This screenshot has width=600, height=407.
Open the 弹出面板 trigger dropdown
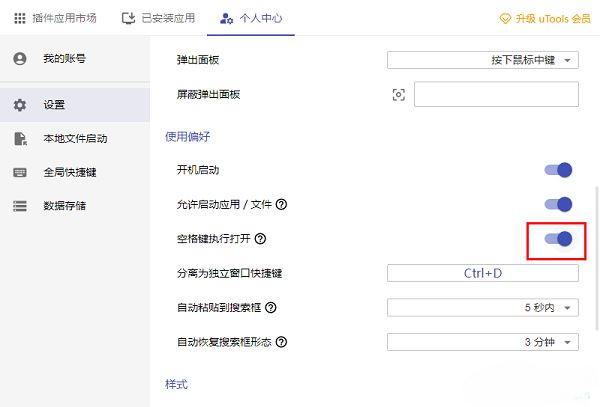click(x=483, y=60)
